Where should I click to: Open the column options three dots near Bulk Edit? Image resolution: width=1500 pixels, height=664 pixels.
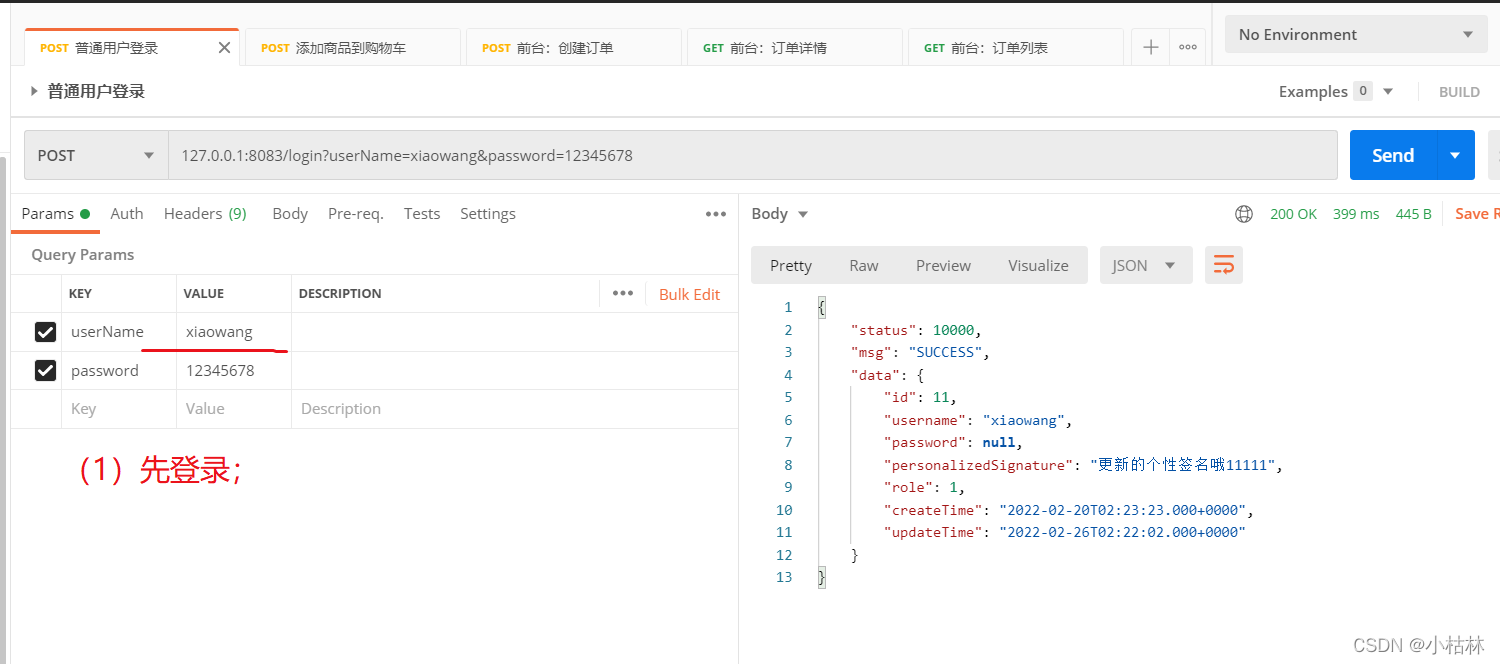point(623,293)
